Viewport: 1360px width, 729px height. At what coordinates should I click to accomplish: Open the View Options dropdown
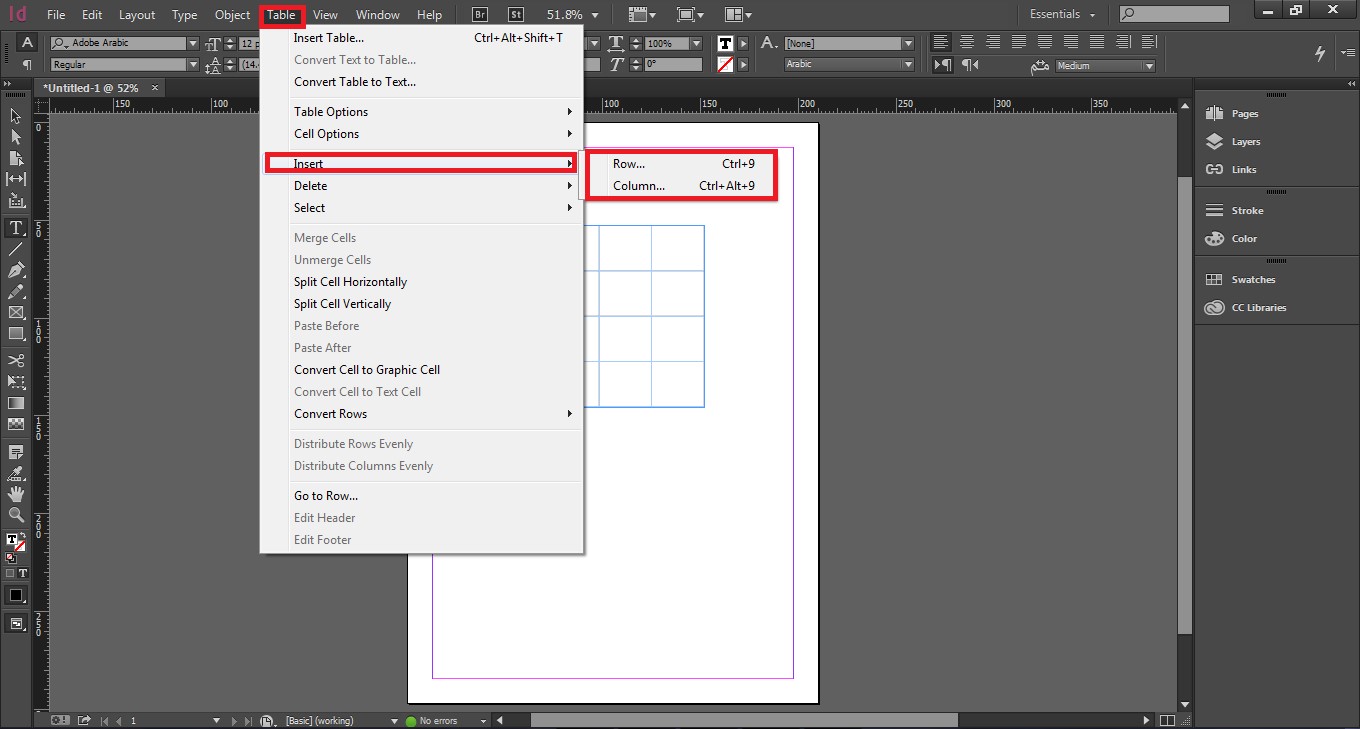(640, 15)
